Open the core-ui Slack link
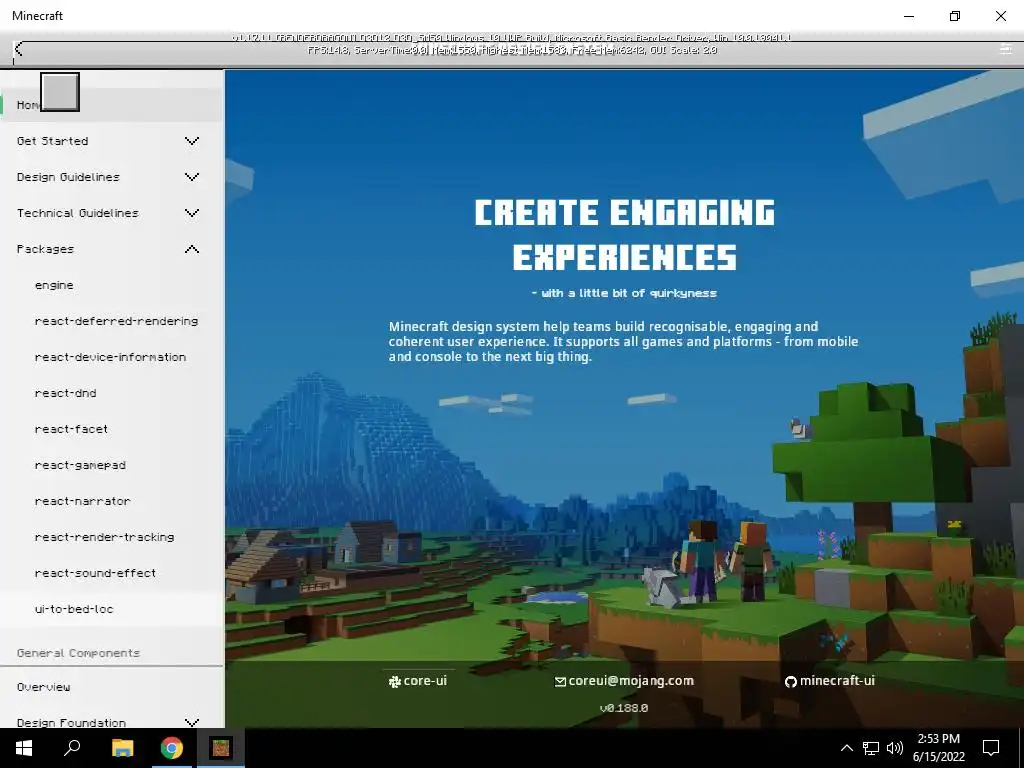Screen dimensions: 1024x768 pyautogui.click(x=418, y=680)
